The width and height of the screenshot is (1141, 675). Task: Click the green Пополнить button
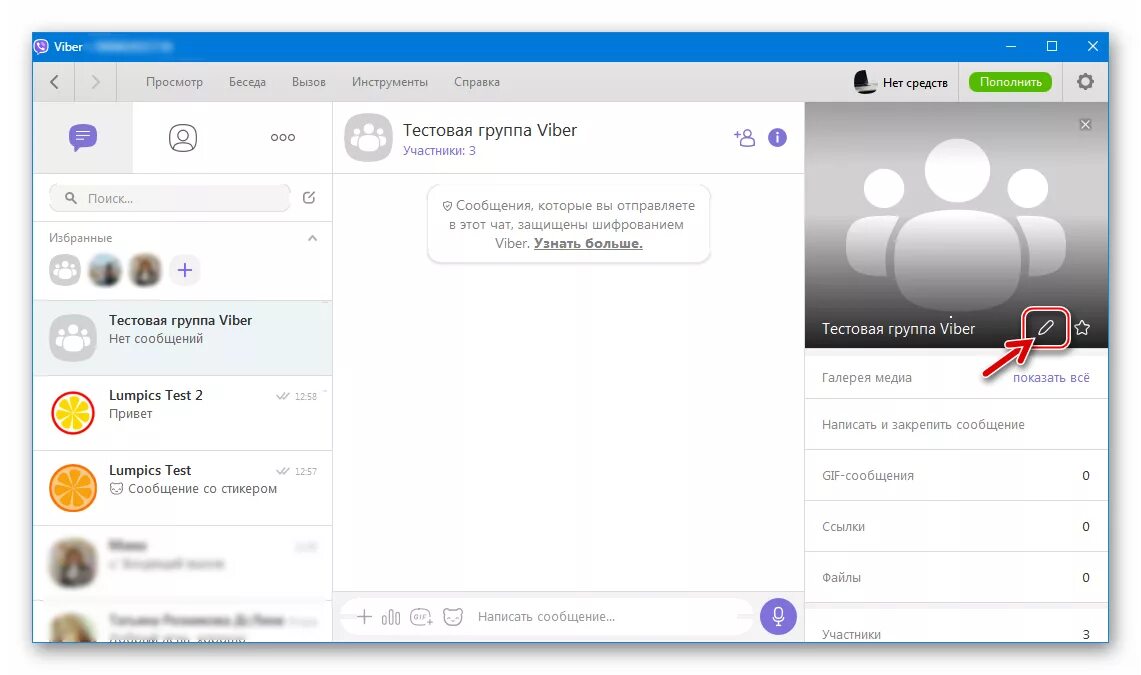click(1010, 82)
